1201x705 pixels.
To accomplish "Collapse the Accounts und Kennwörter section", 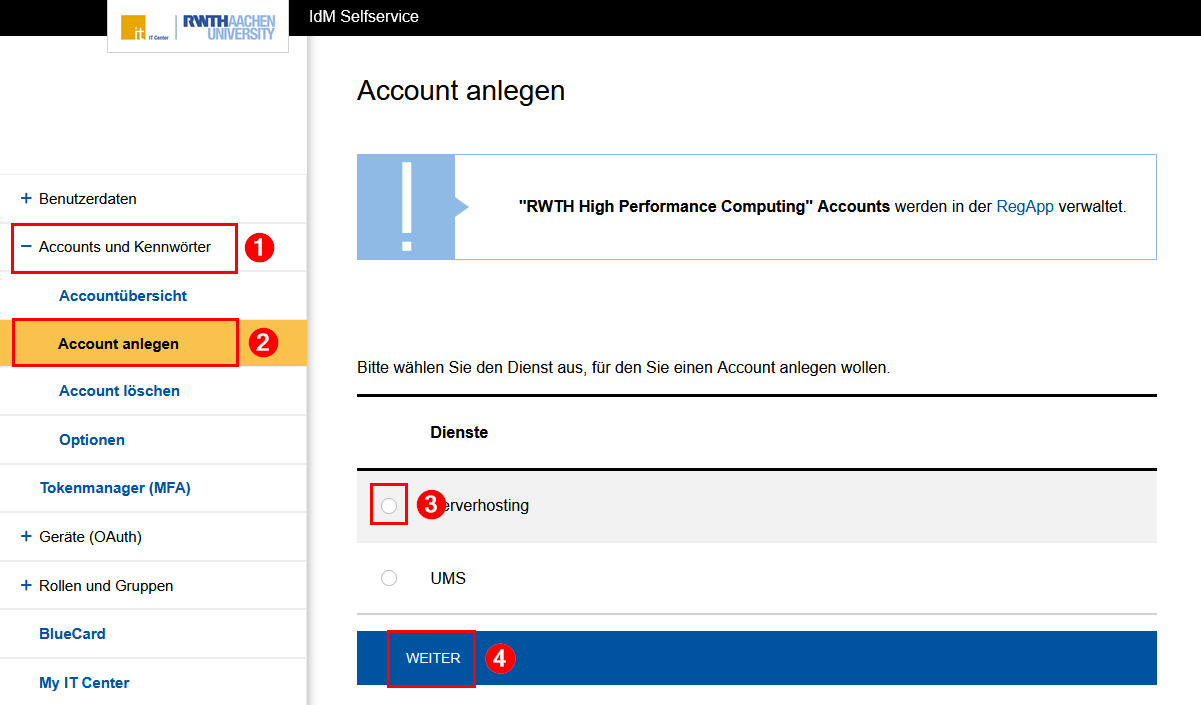I will coord(124,246).
